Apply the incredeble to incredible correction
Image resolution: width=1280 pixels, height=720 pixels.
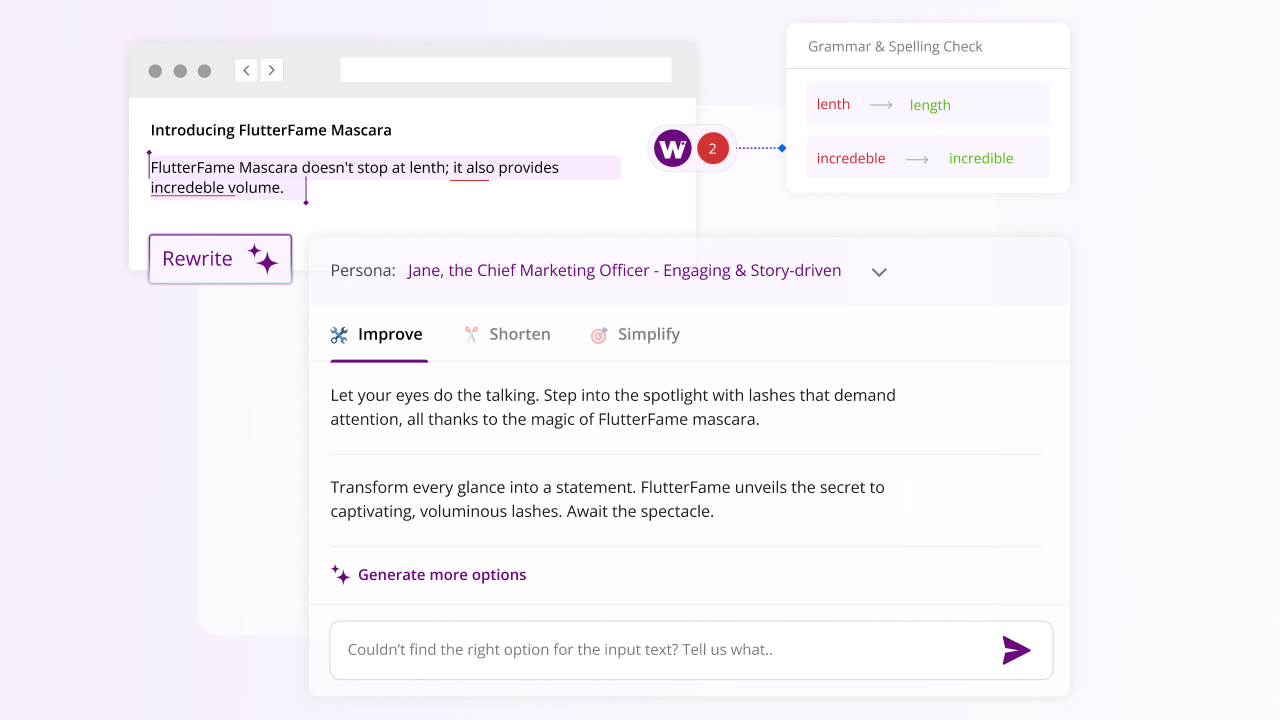pyautogui.click(x=928, y=158)
